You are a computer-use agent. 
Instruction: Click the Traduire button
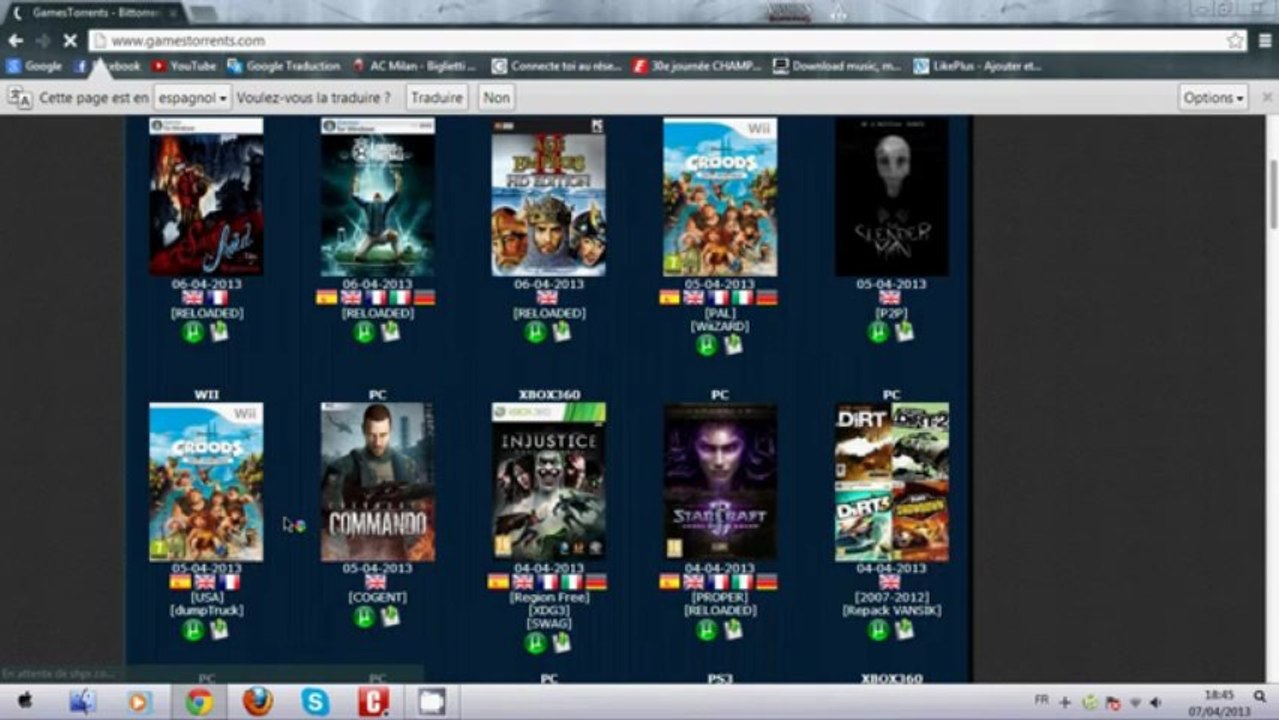pos(437,98)
